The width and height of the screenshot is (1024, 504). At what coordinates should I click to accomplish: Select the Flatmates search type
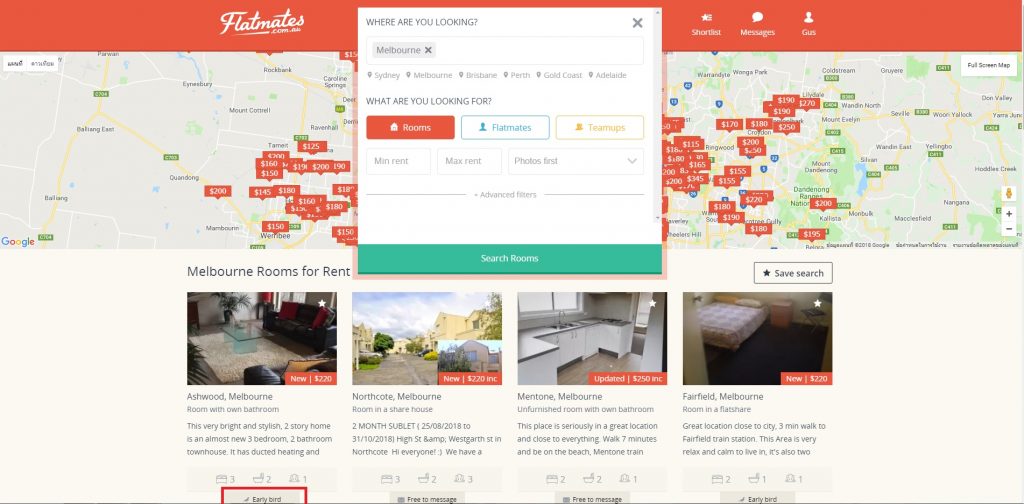tap(505, 127)
